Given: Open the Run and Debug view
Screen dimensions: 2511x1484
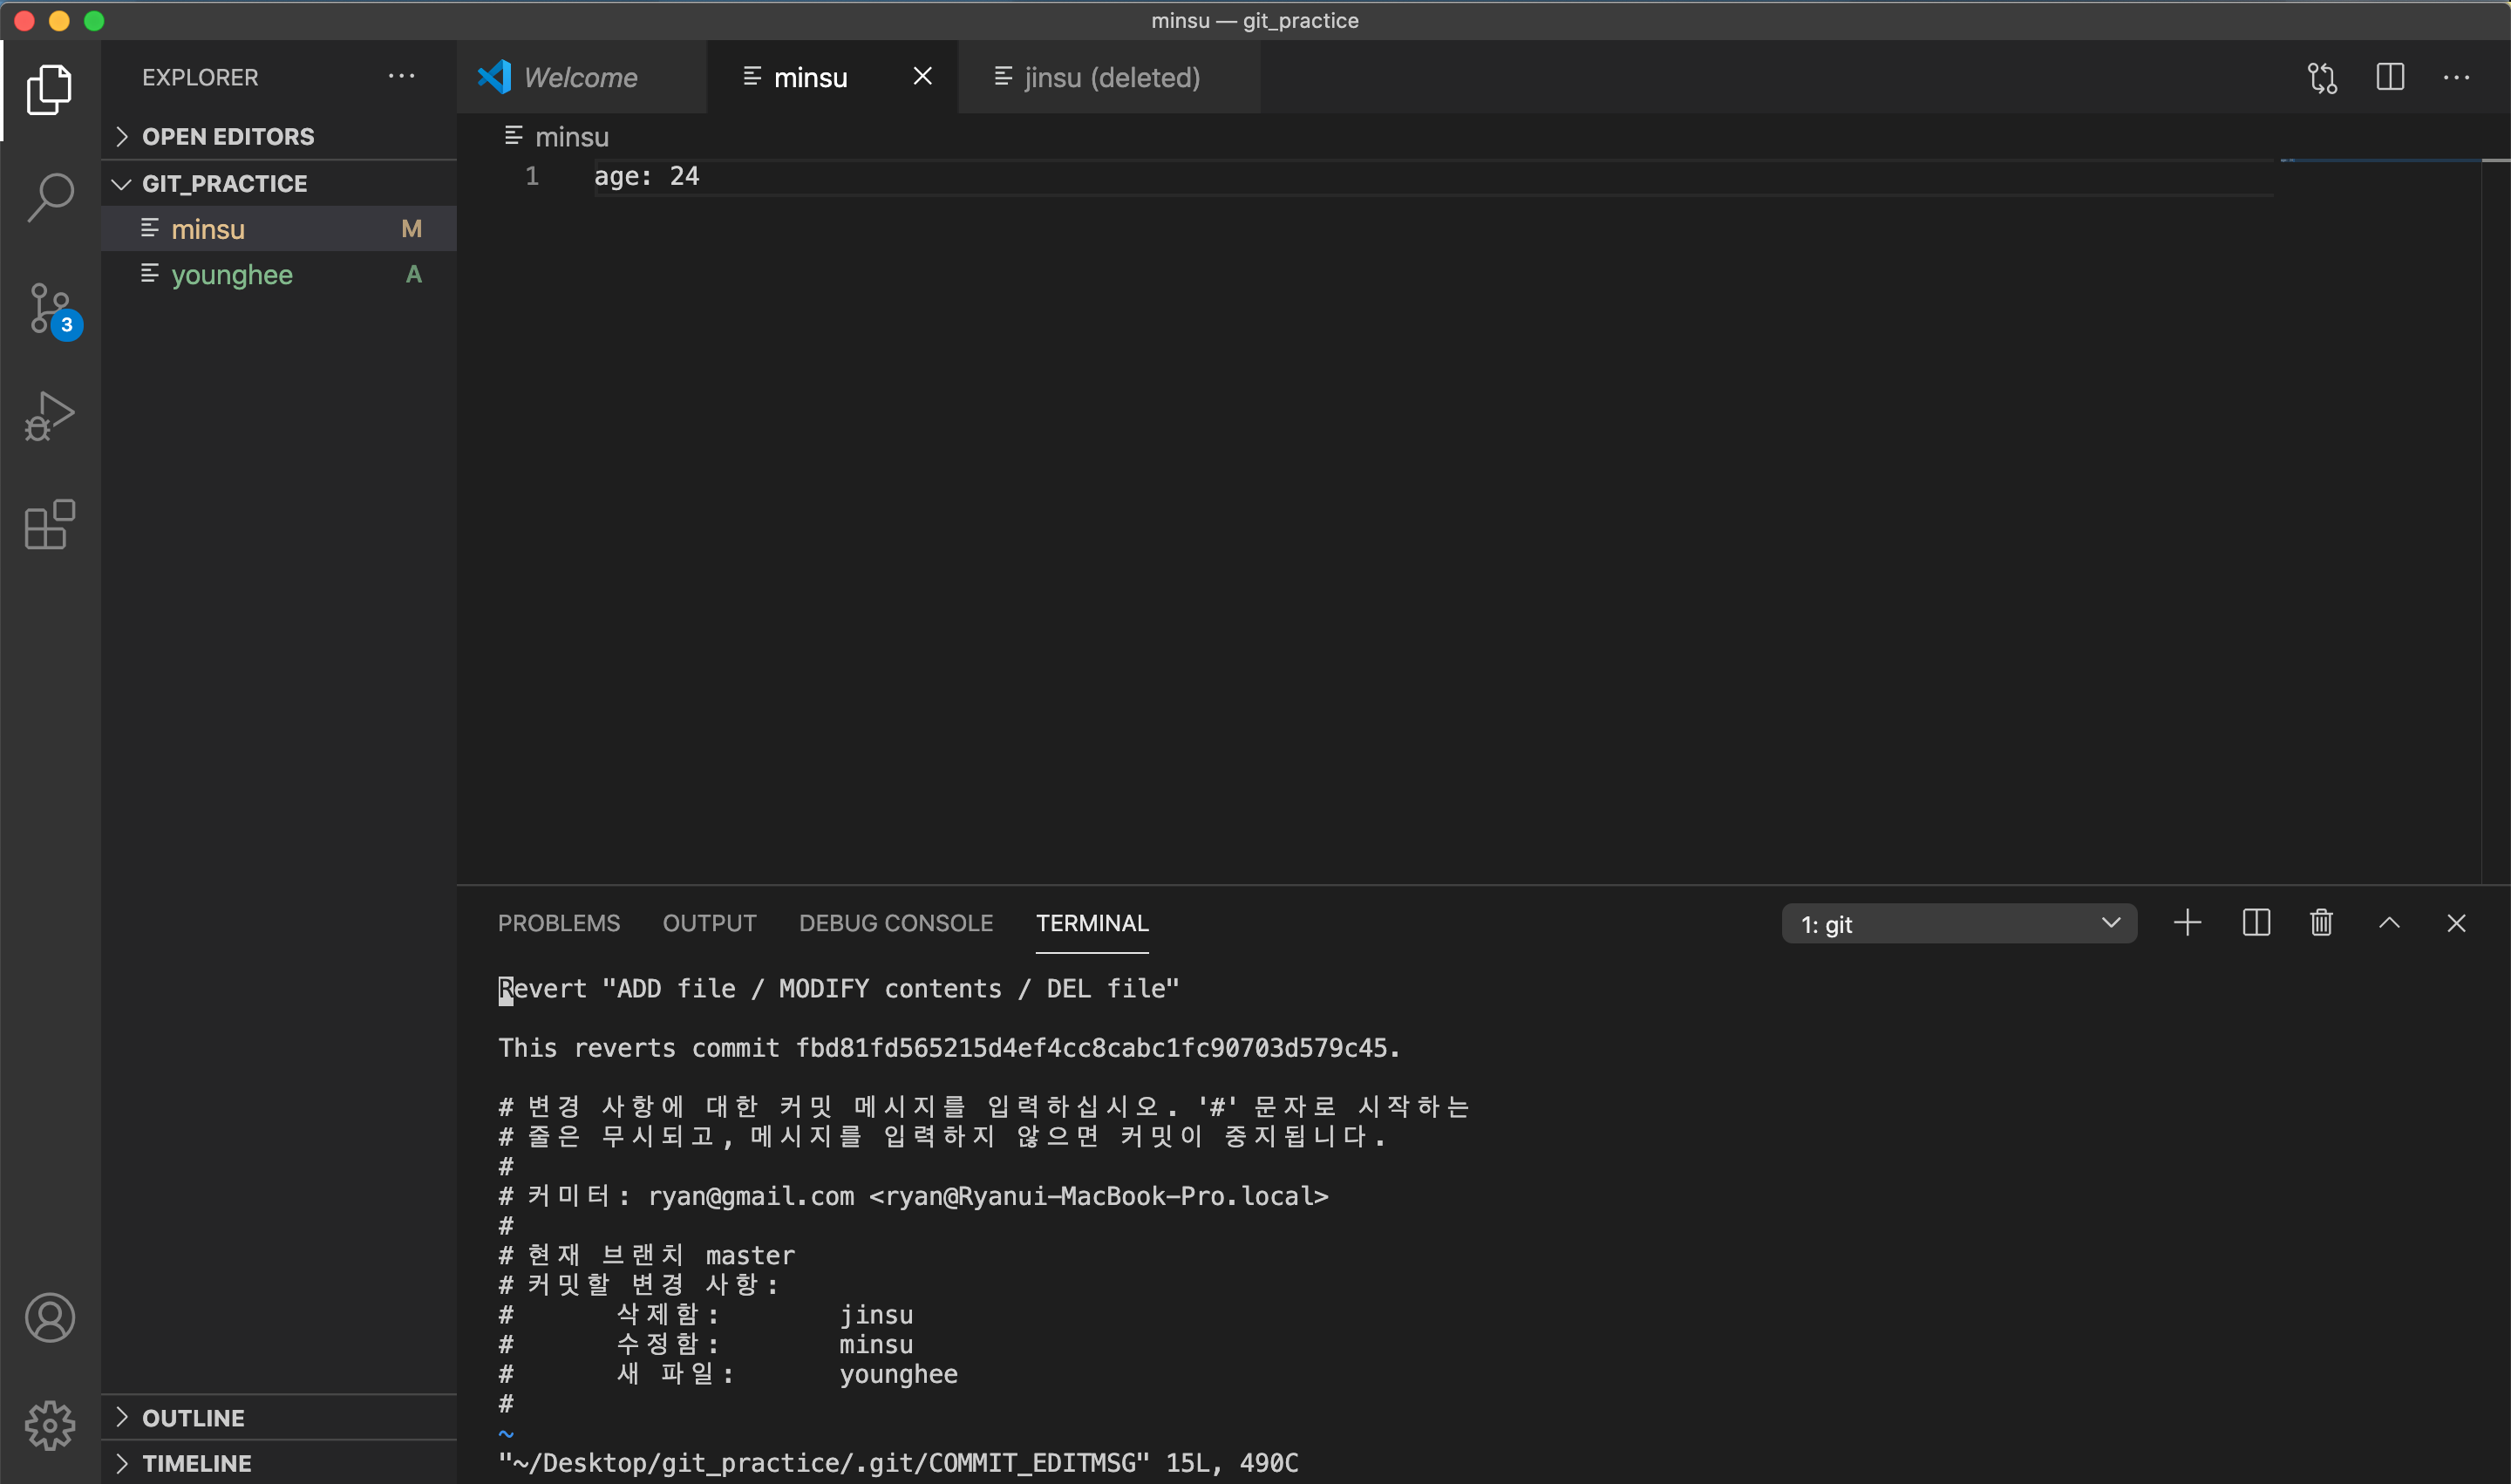Looking at the screenshot, I should click(x=49, y=415).
